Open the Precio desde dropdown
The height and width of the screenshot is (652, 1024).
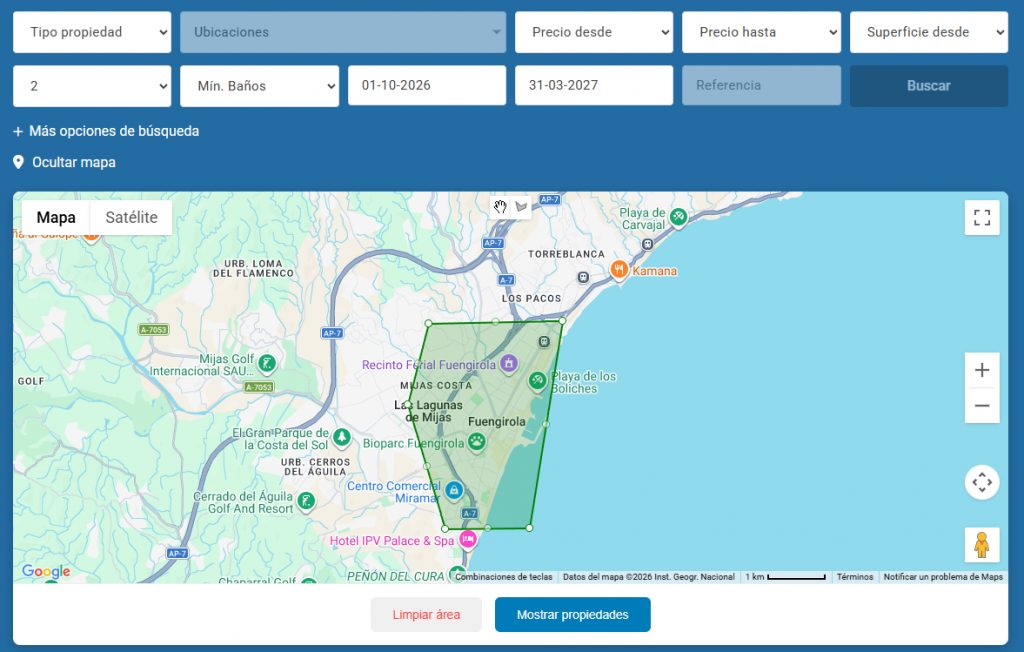point(594,32)
